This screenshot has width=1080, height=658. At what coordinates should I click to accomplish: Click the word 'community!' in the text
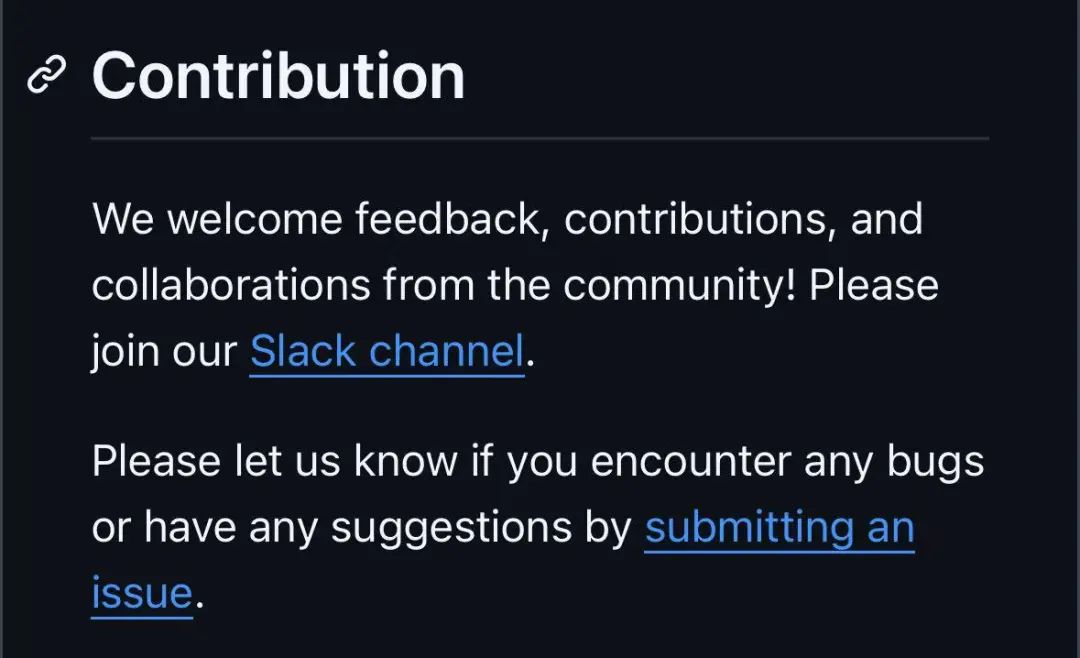[679, 285]
